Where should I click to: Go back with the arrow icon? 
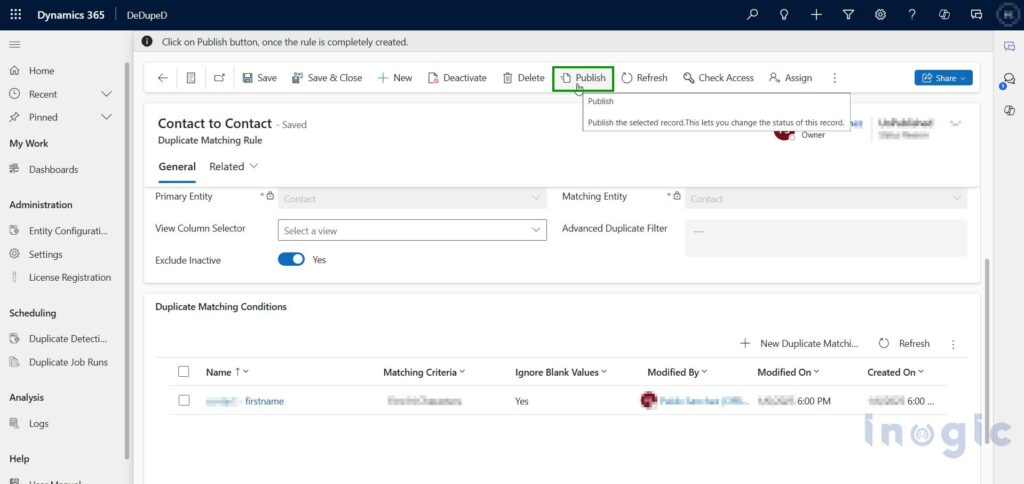pos(163,78)
